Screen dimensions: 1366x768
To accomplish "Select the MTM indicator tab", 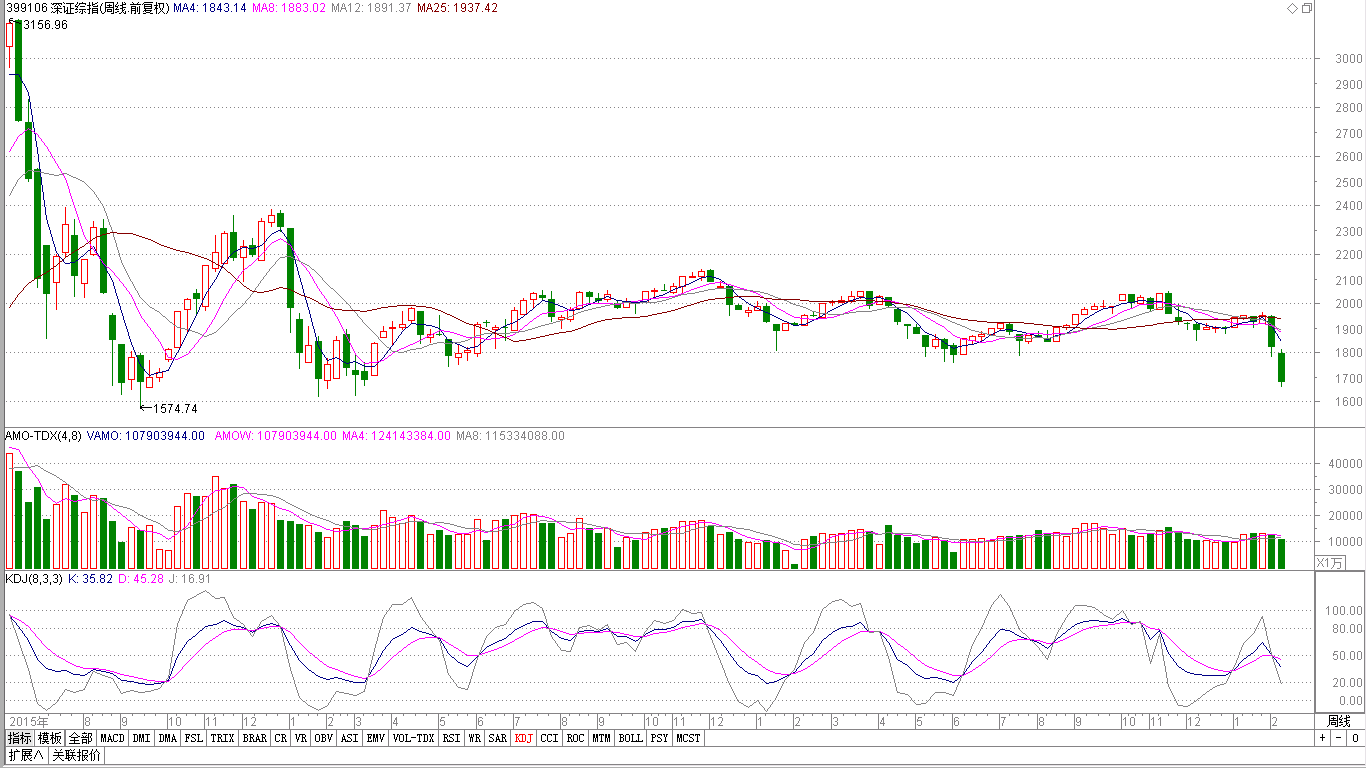I will click(x=601, y=738).
